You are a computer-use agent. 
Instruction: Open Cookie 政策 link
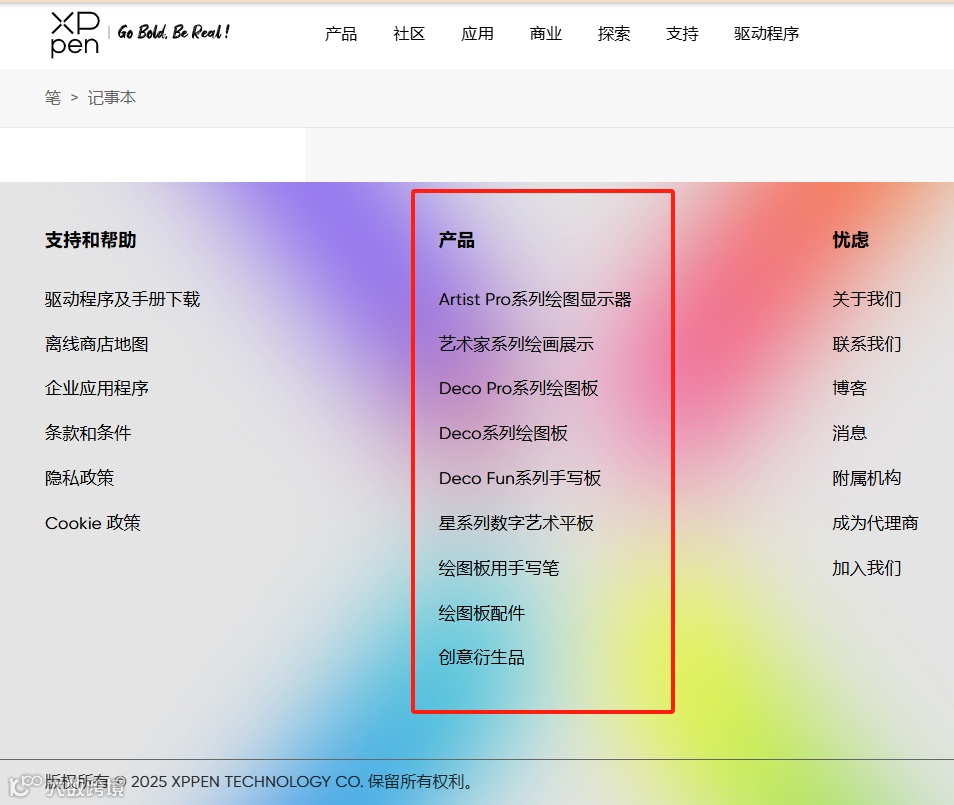pyautogui.click(x=93, y=523)
